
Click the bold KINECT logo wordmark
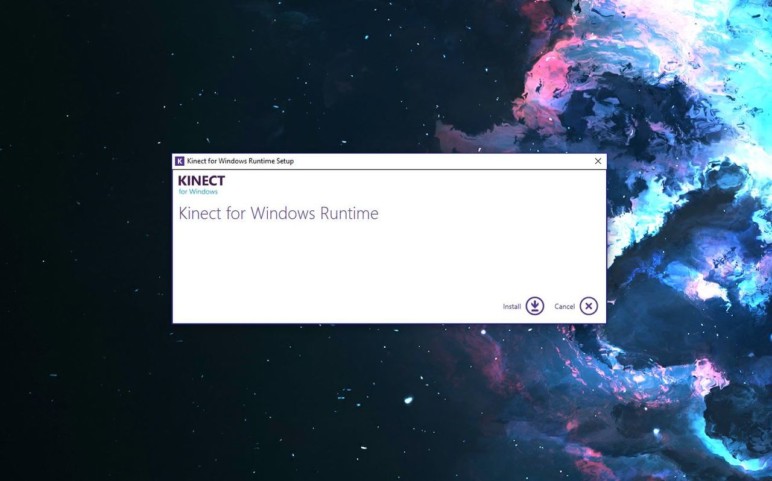(201, 181)
